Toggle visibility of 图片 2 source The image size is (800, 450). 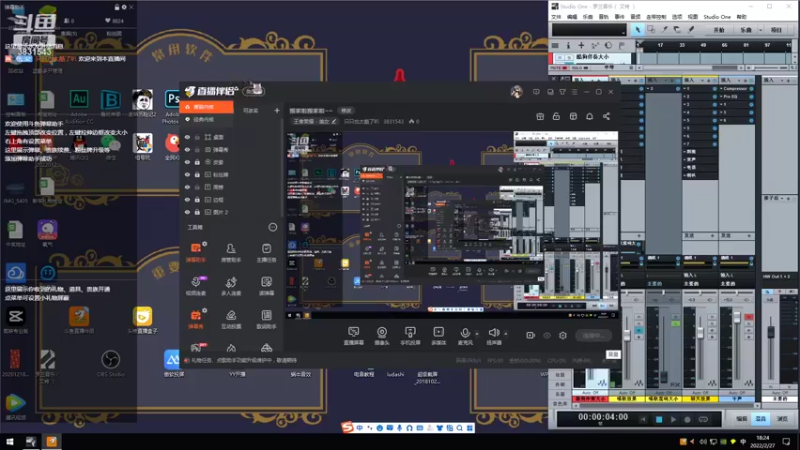click(187, 212)
